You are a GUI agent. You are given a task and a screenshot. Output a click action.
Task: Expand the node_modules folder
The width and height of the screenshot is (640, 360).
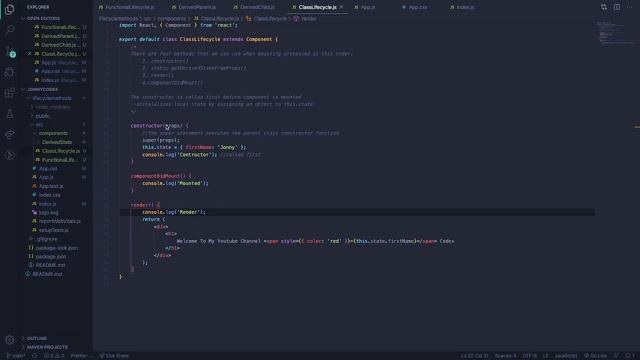(x=52, y=107)
